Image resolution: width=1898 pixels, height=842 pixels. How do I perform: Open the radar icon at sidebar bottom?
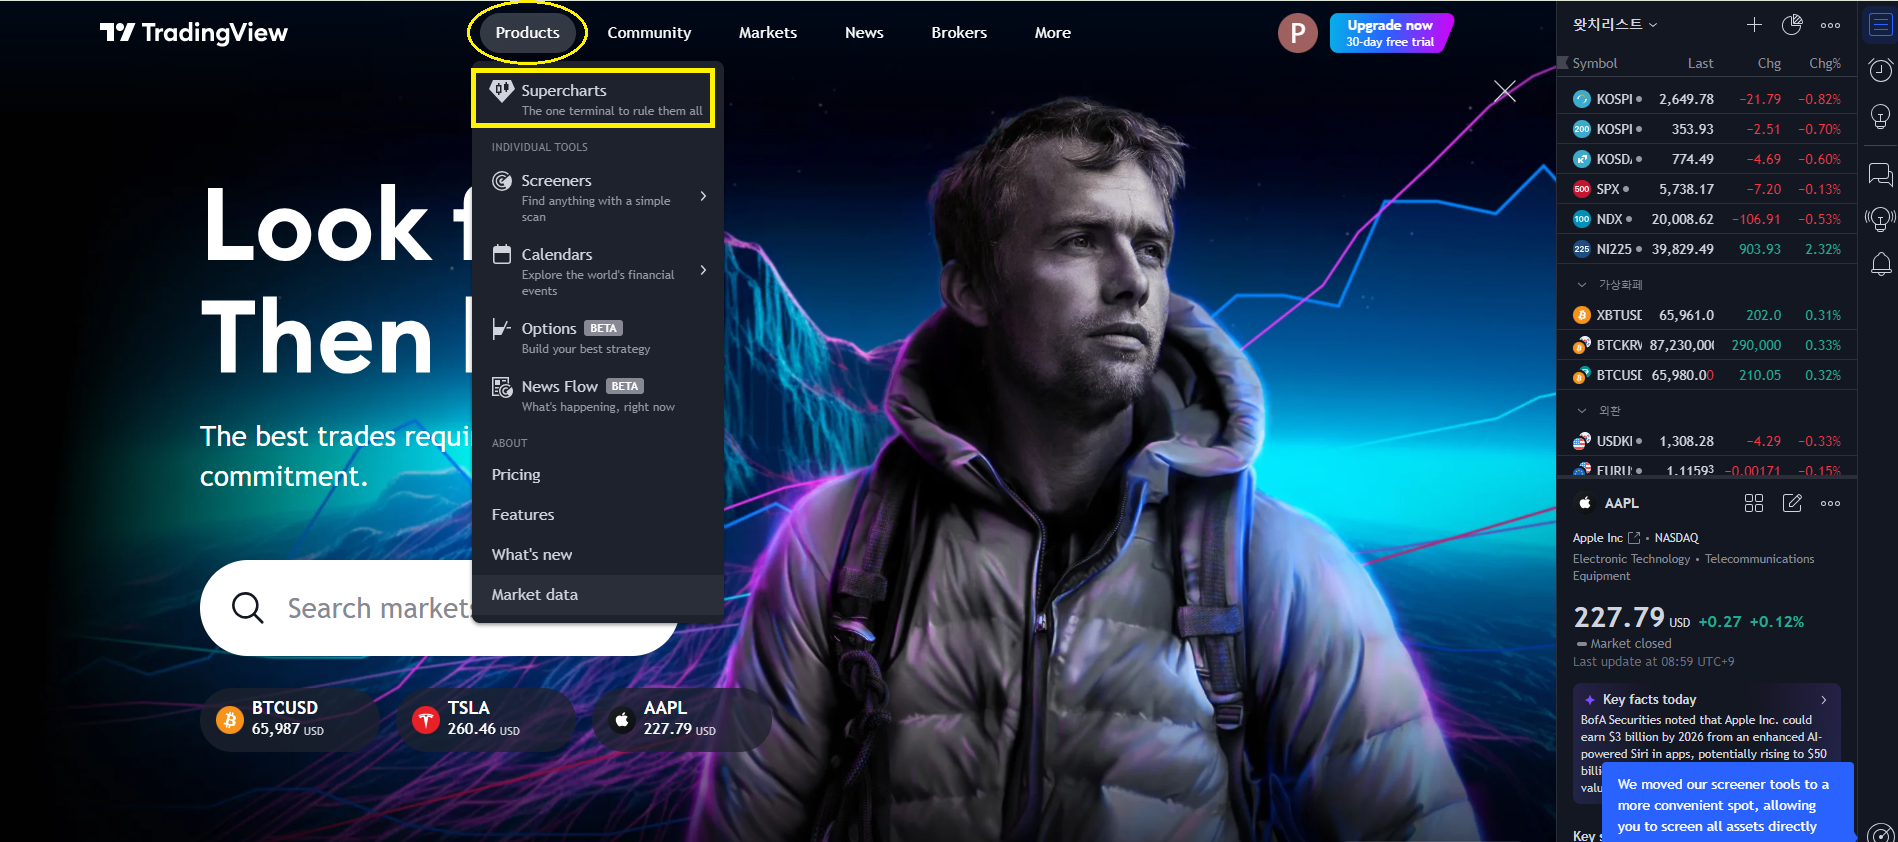[x=1880, y=833]
